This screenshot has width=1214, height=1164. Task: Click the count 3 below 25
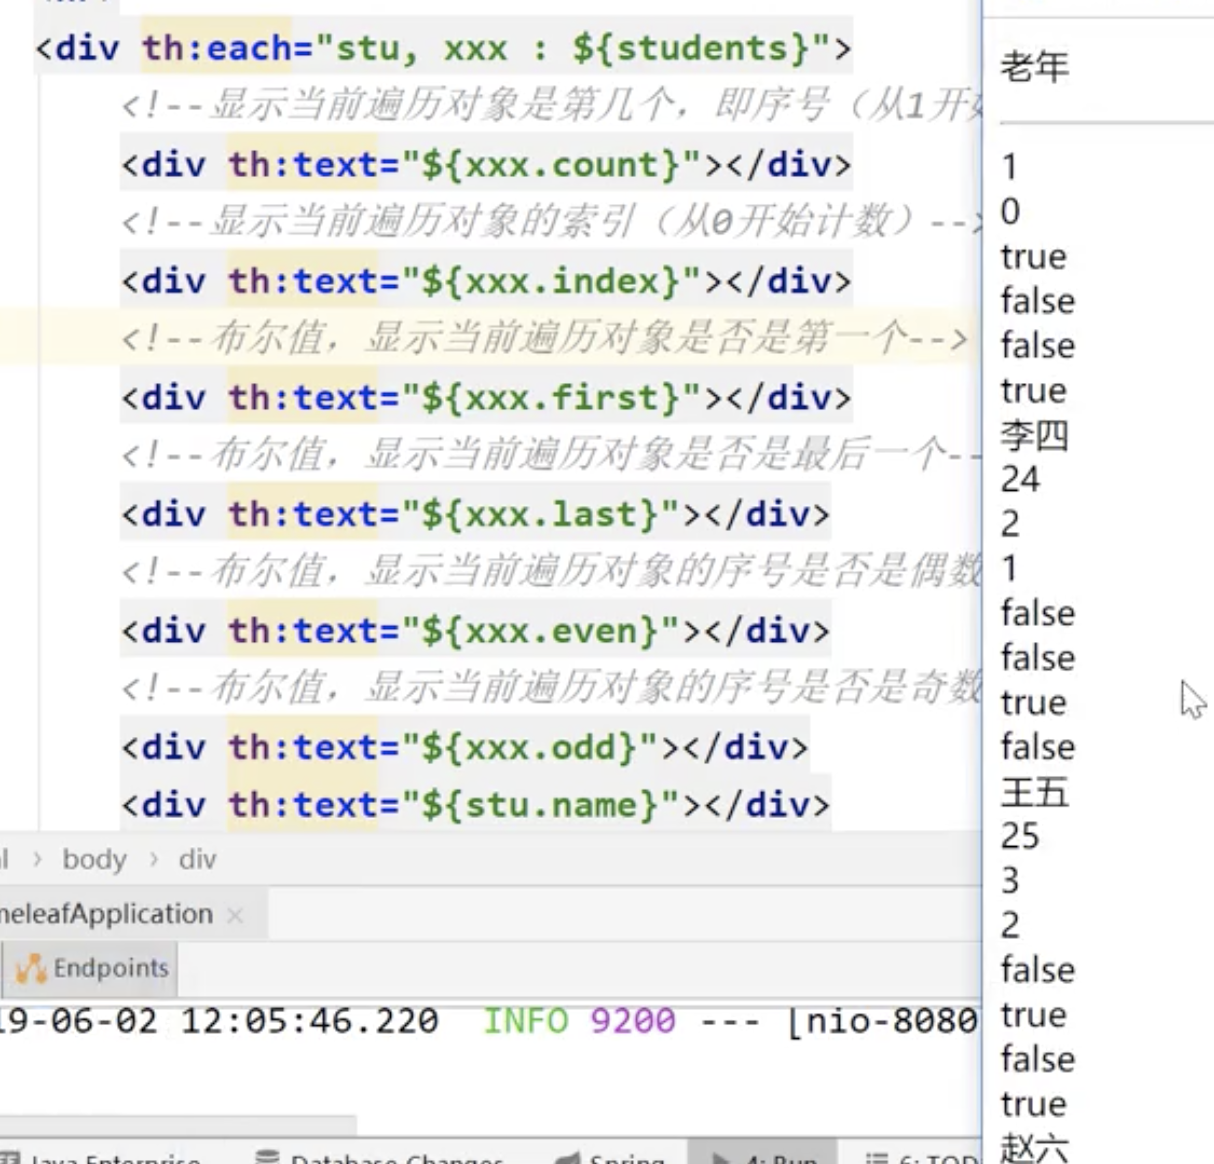click(x=1010, y=881)
